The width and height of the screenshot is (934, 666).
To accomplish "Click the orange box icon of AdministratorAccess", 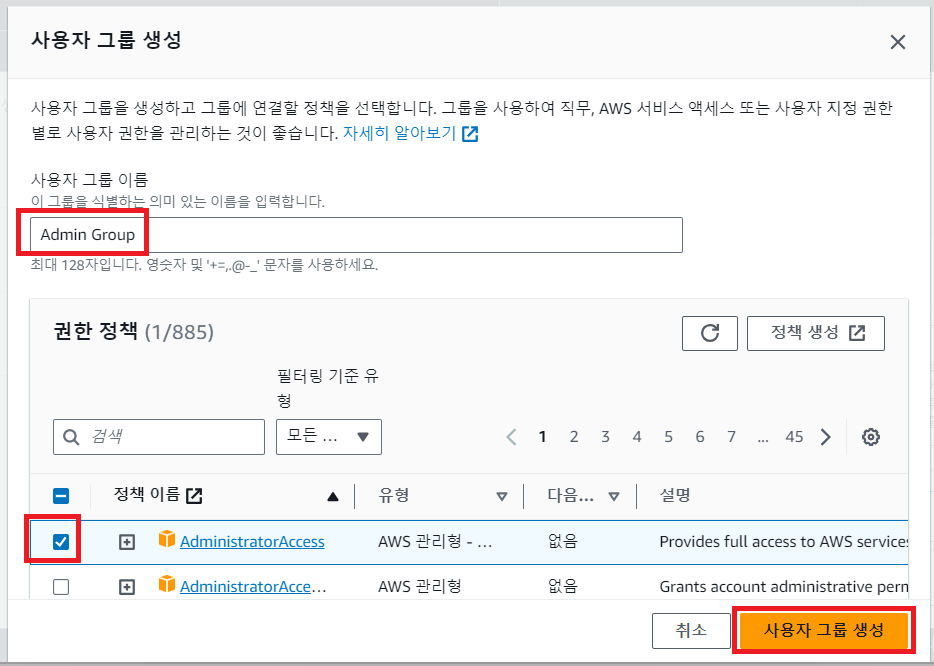I will (x=167, y=539).
